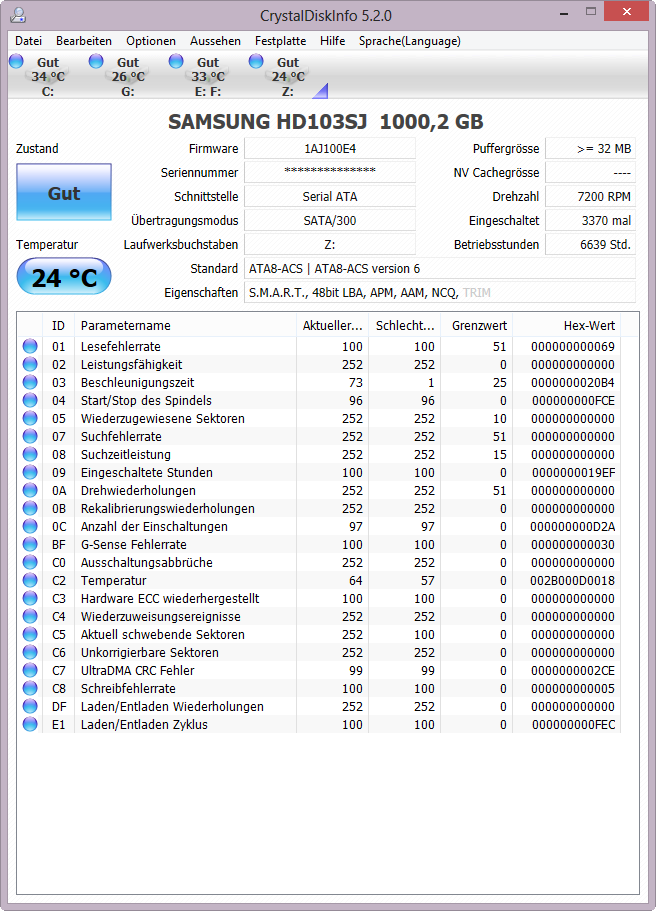Click the status orb for Drehwiederholungen row
The width and height of the screenshot is (656, 911).
click(30, 490)
